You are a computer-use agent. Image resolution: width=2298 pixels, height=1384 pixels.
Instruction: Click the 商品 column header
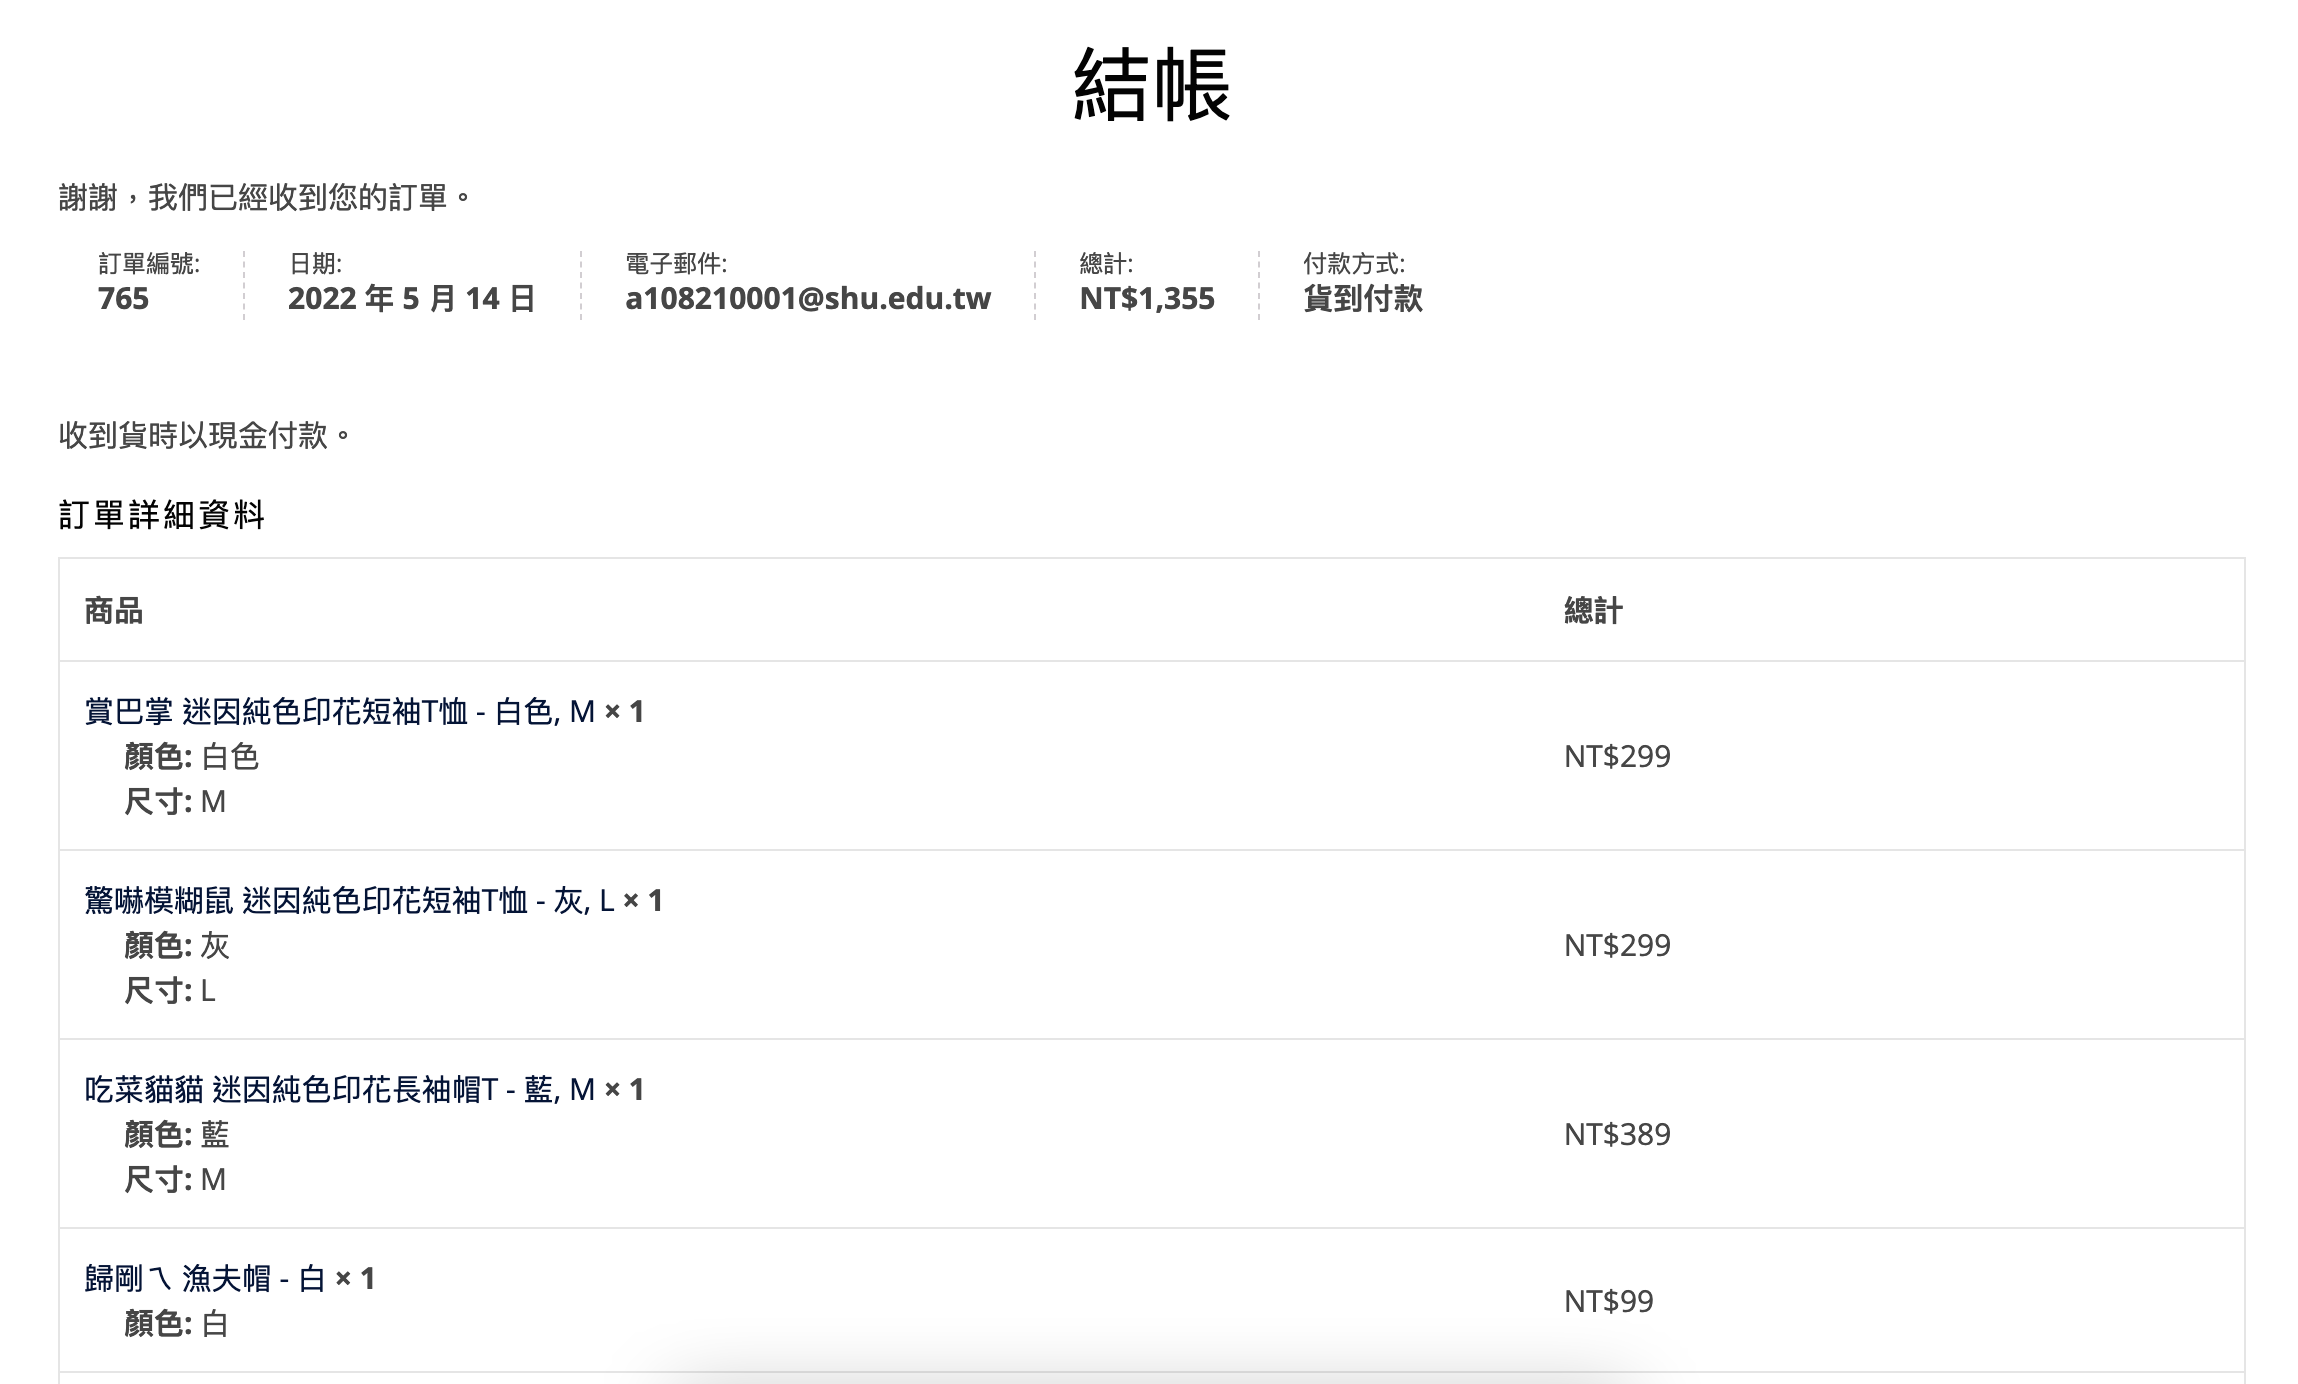tap(114, 611)
